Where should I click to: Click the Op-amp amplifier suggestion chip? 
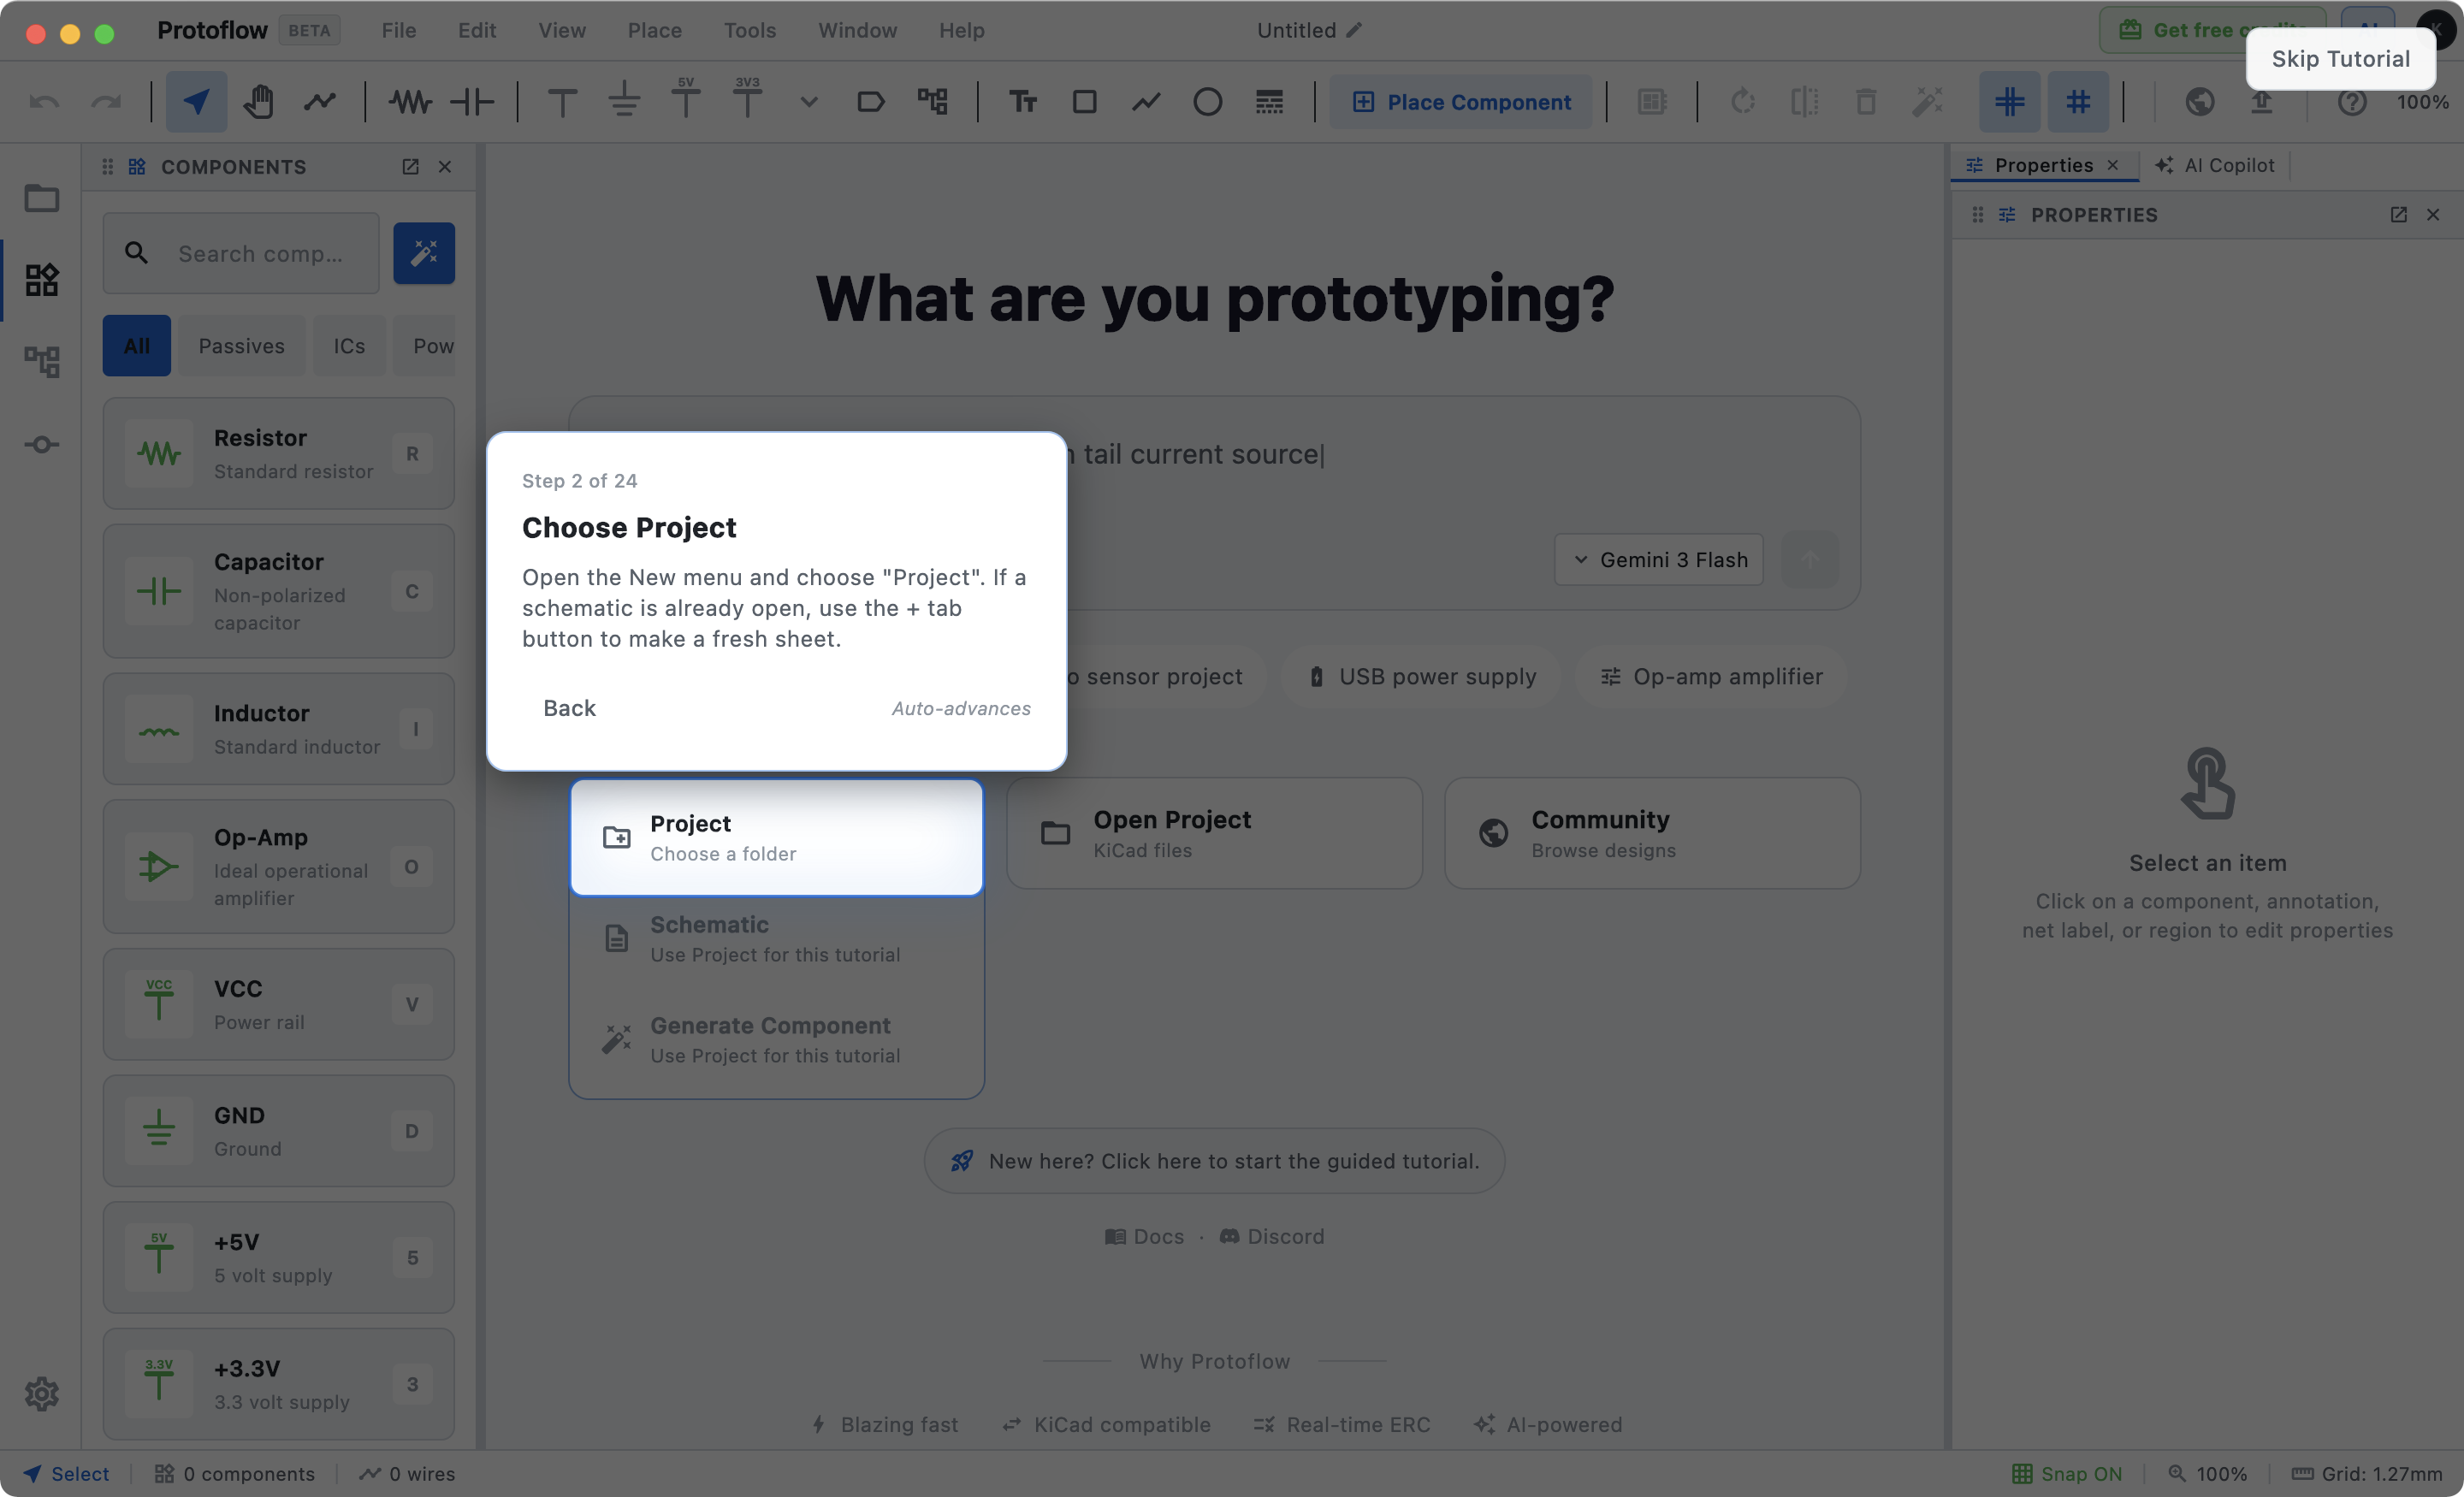point(1711,676)
